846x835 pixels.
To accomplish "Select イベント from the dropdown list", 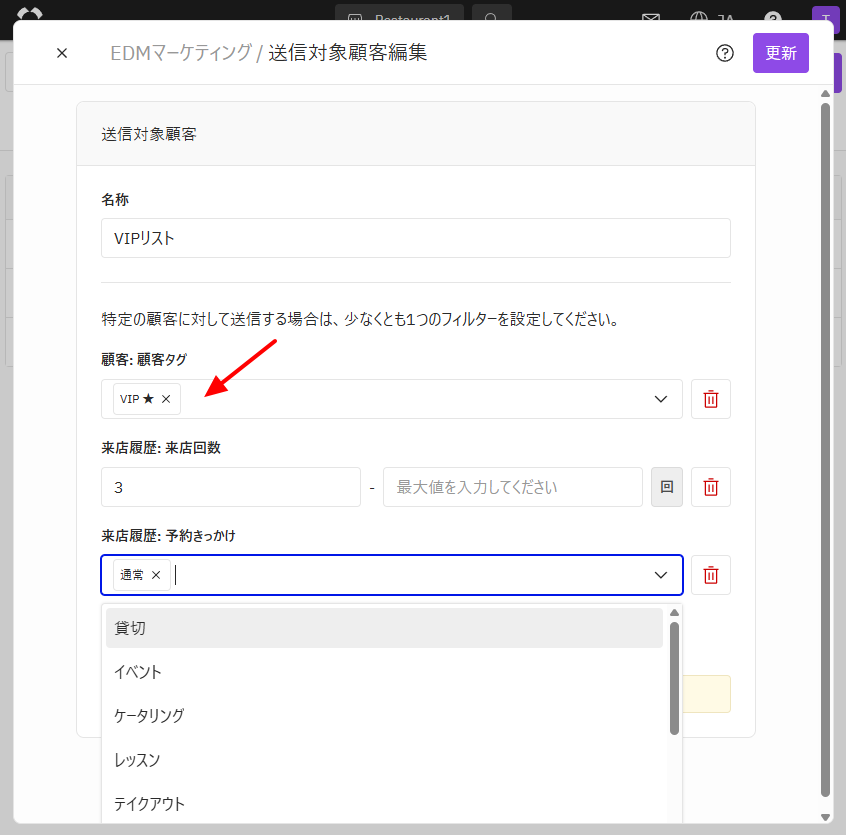I will tap(384, 672).
